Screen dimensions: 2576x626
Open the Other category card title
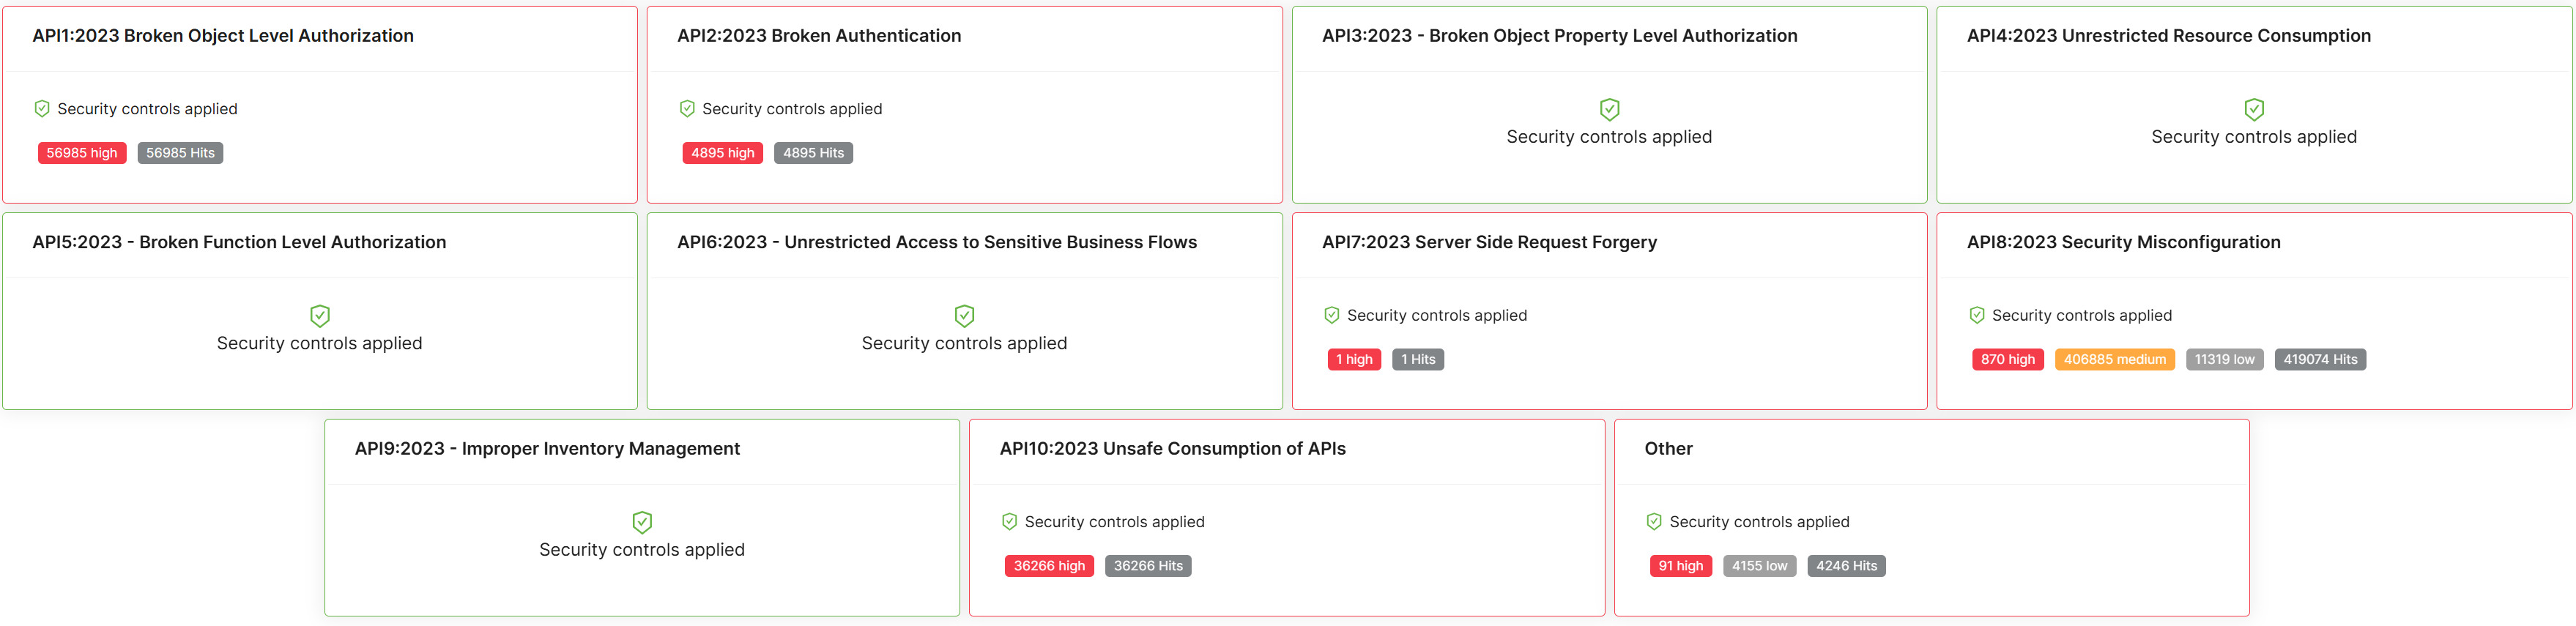[x=1668, y=449]
